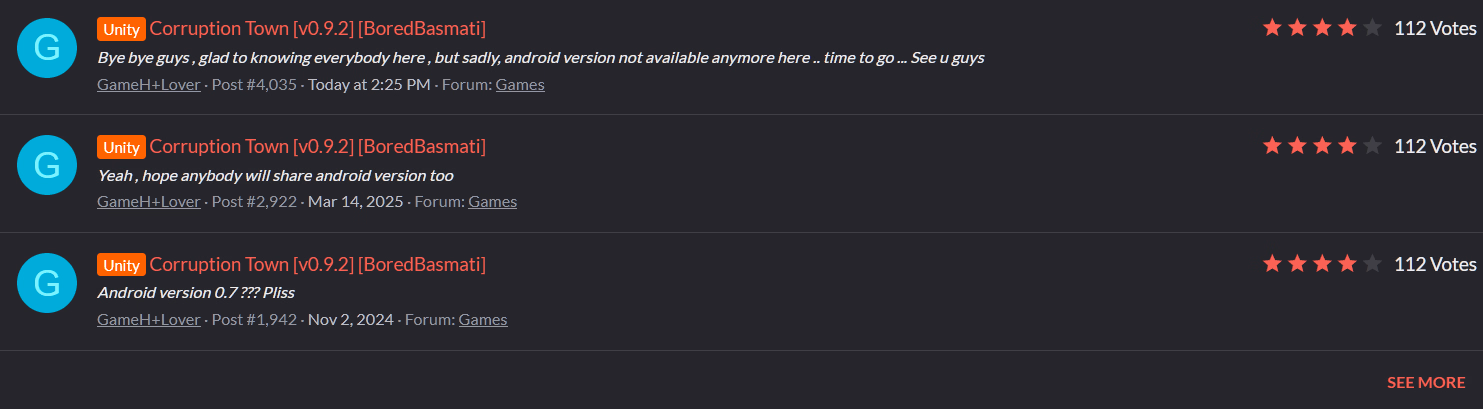The height and width of the screenshot is (409, 1483).
Task: Click the avatar on the Post #1,942 row
Action: (x=47, y=283)
